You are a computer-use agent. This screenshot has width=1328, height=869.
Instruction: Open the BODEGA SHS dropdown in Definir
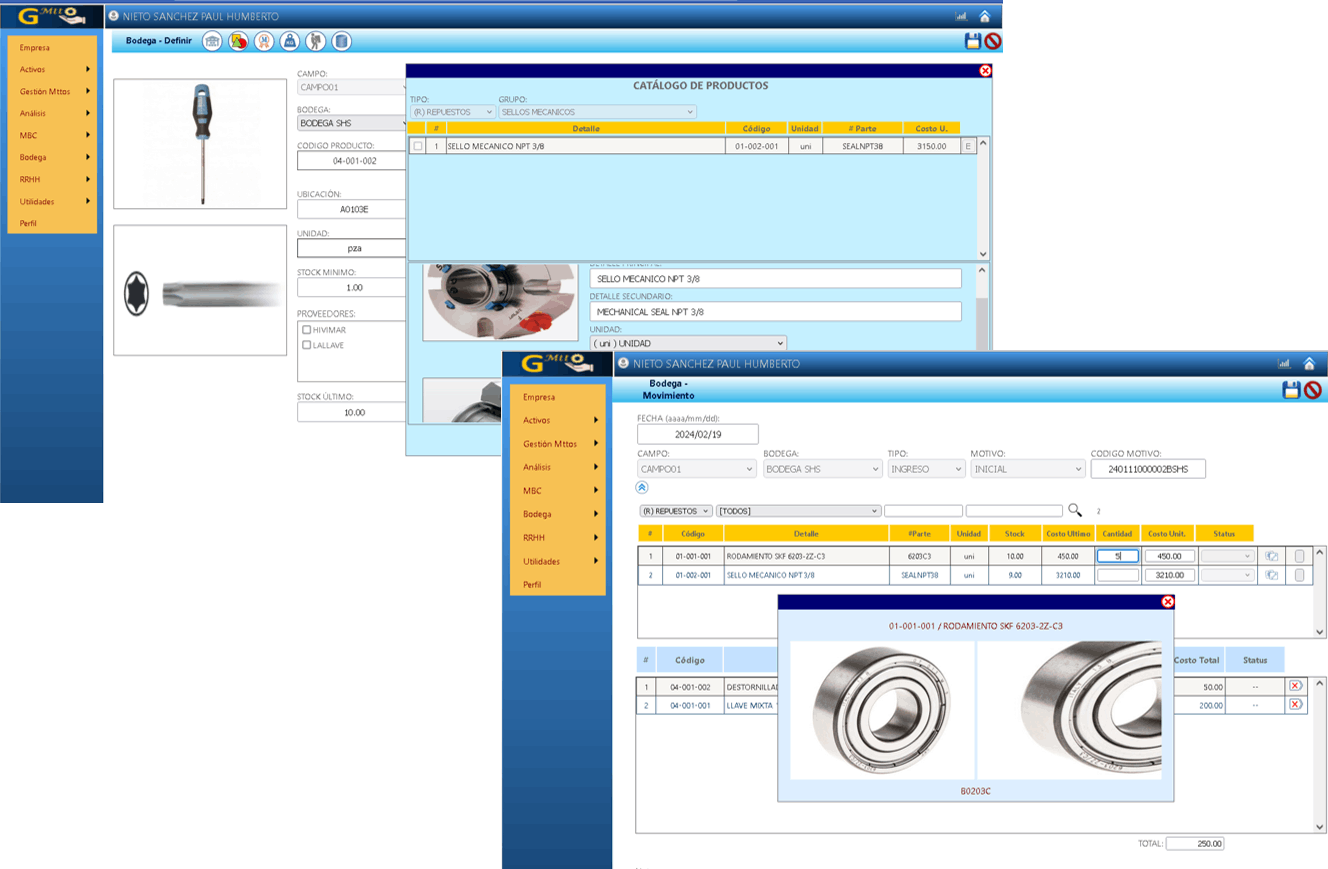(x=353, y=123)
